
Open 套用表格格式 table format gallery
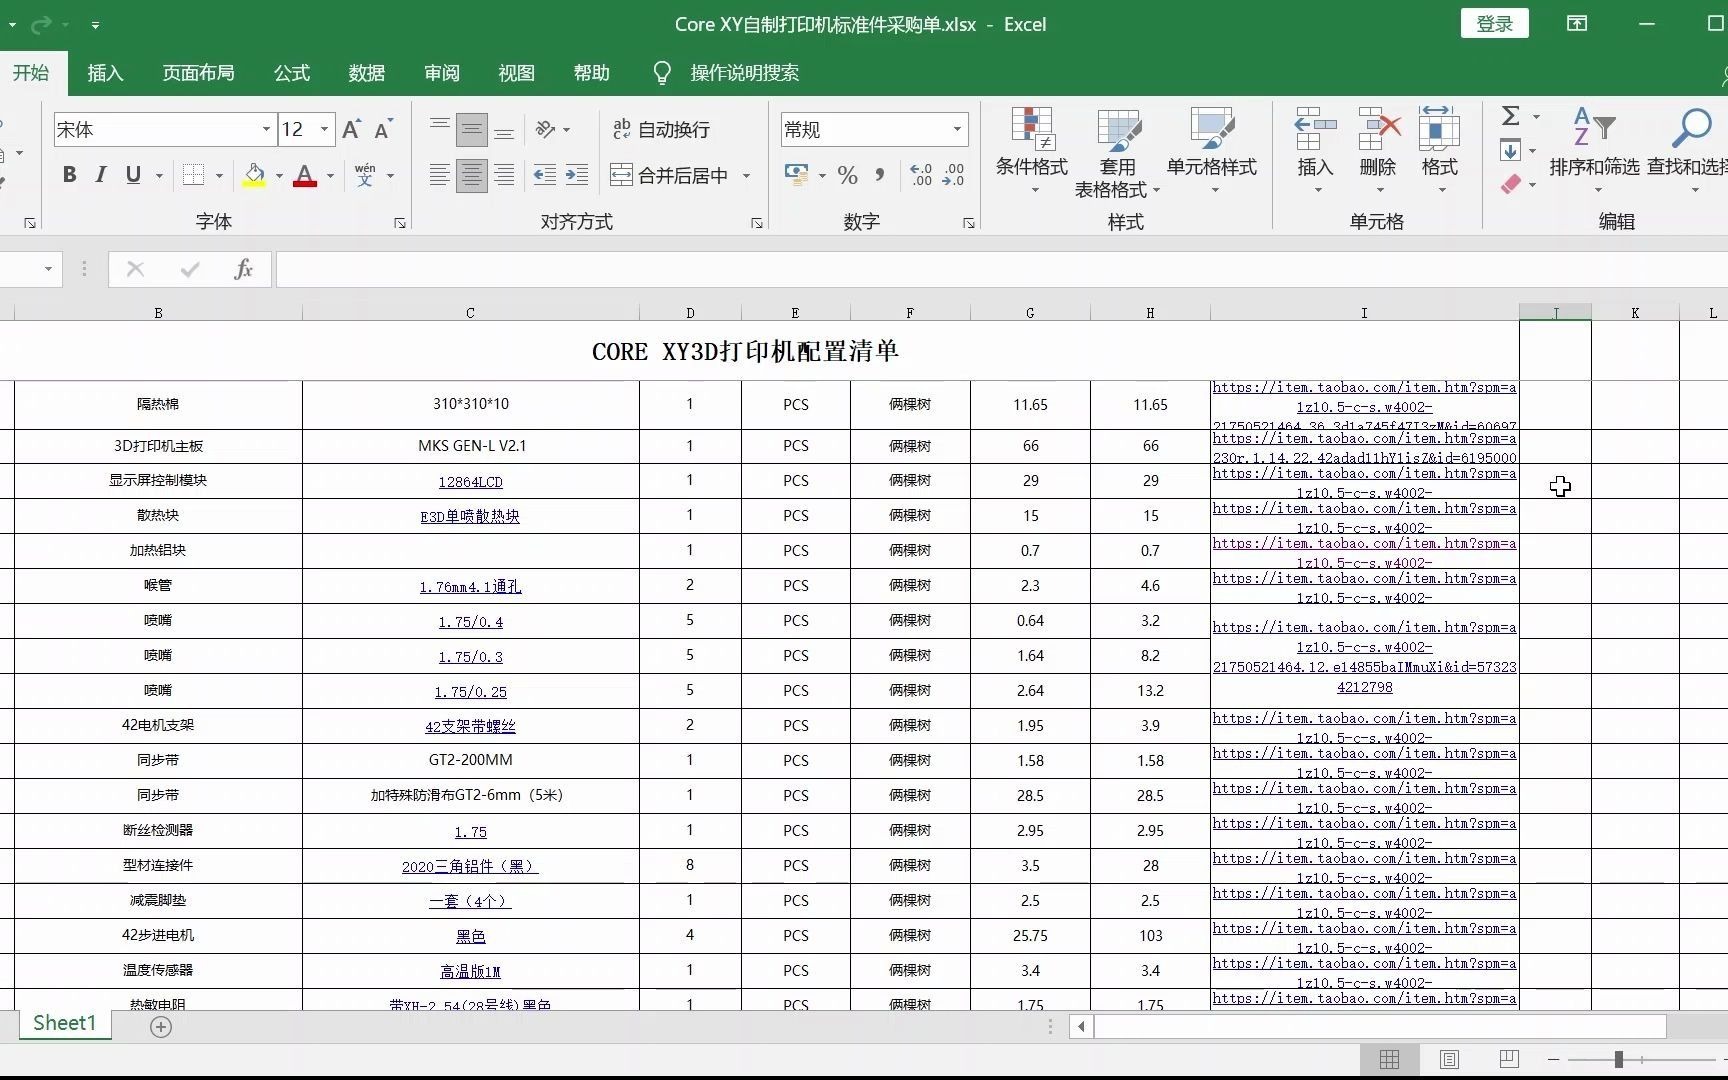coord(1117,152)
